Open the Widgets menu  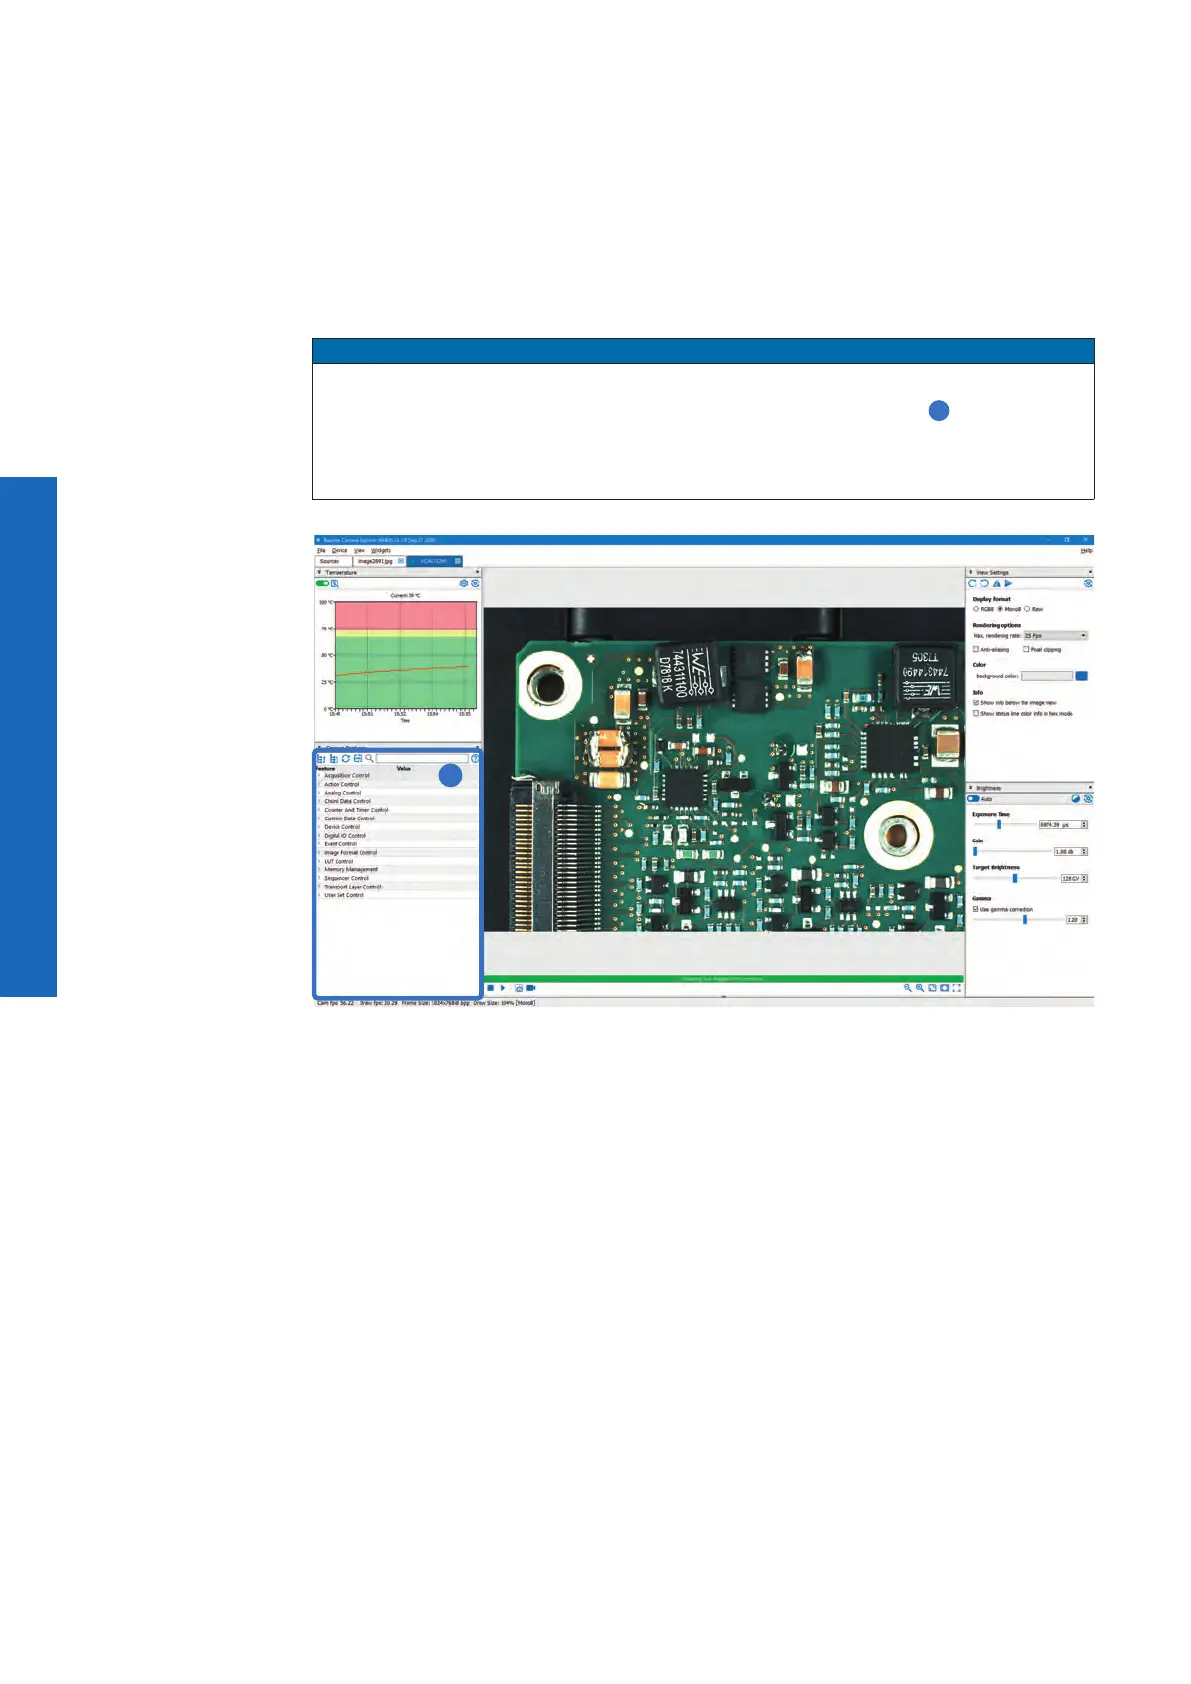(381, 550)
